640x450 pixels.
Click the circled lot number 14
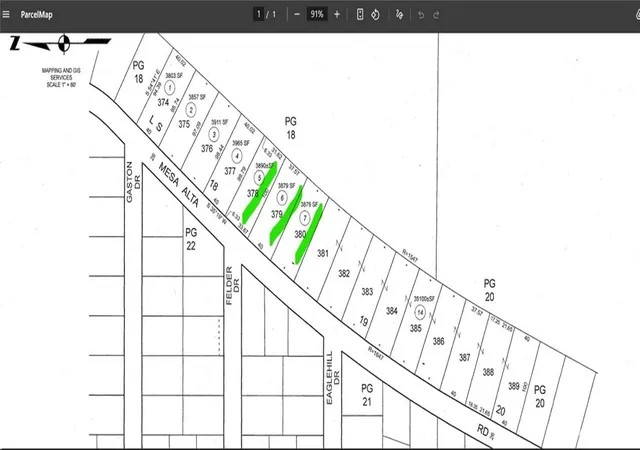pyautogui.click(x=420, y=313)
